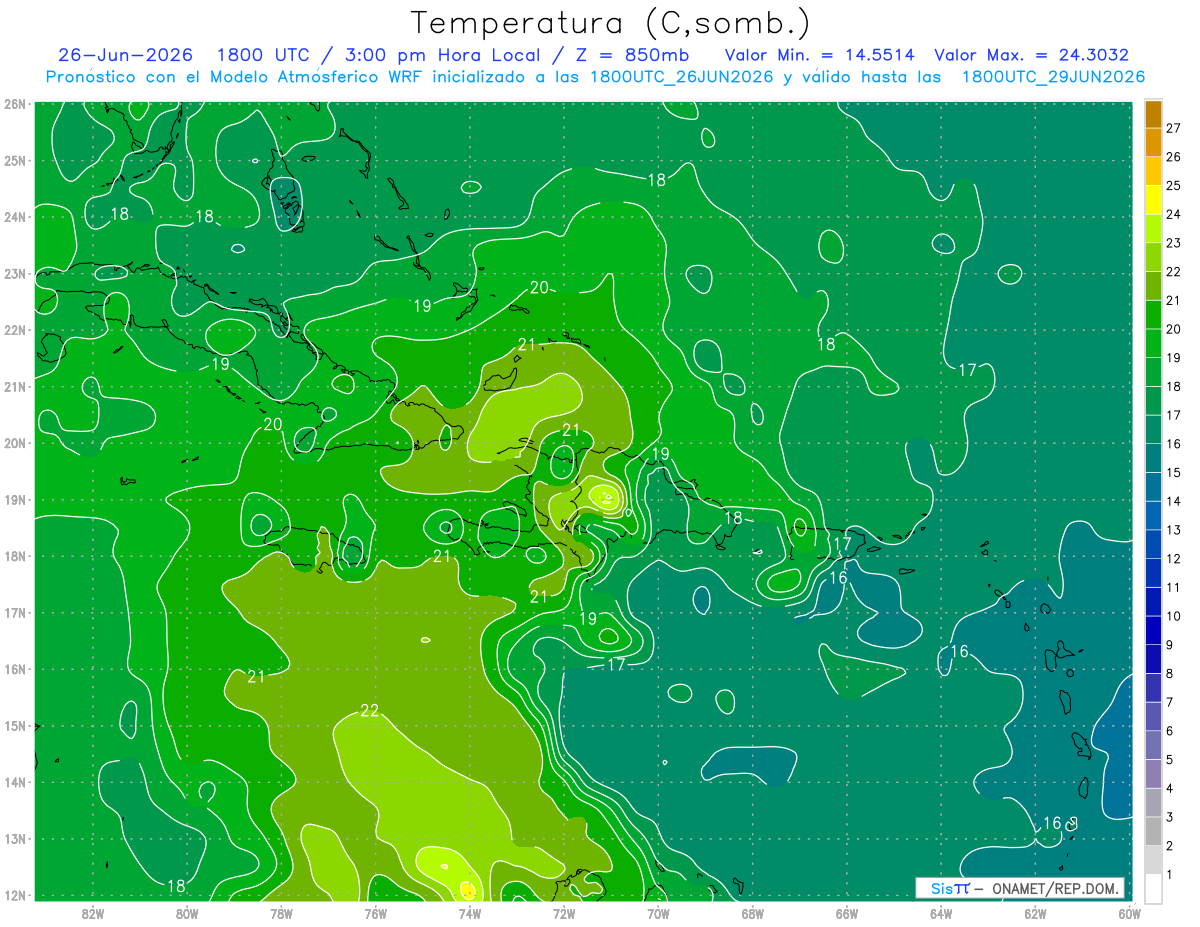1200x927 pixels.
Task: Click the 82W longitude axis label
Action: pyautogui.click(x=93, y=914)
